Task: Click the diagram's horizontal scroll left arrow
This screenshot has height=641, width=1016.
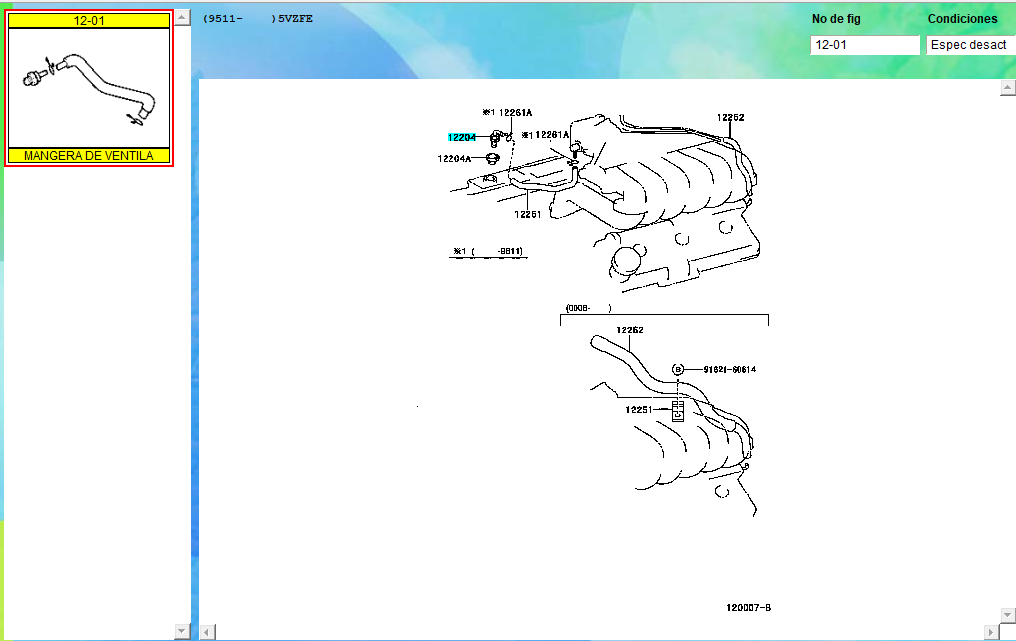Action: (207, 631)
